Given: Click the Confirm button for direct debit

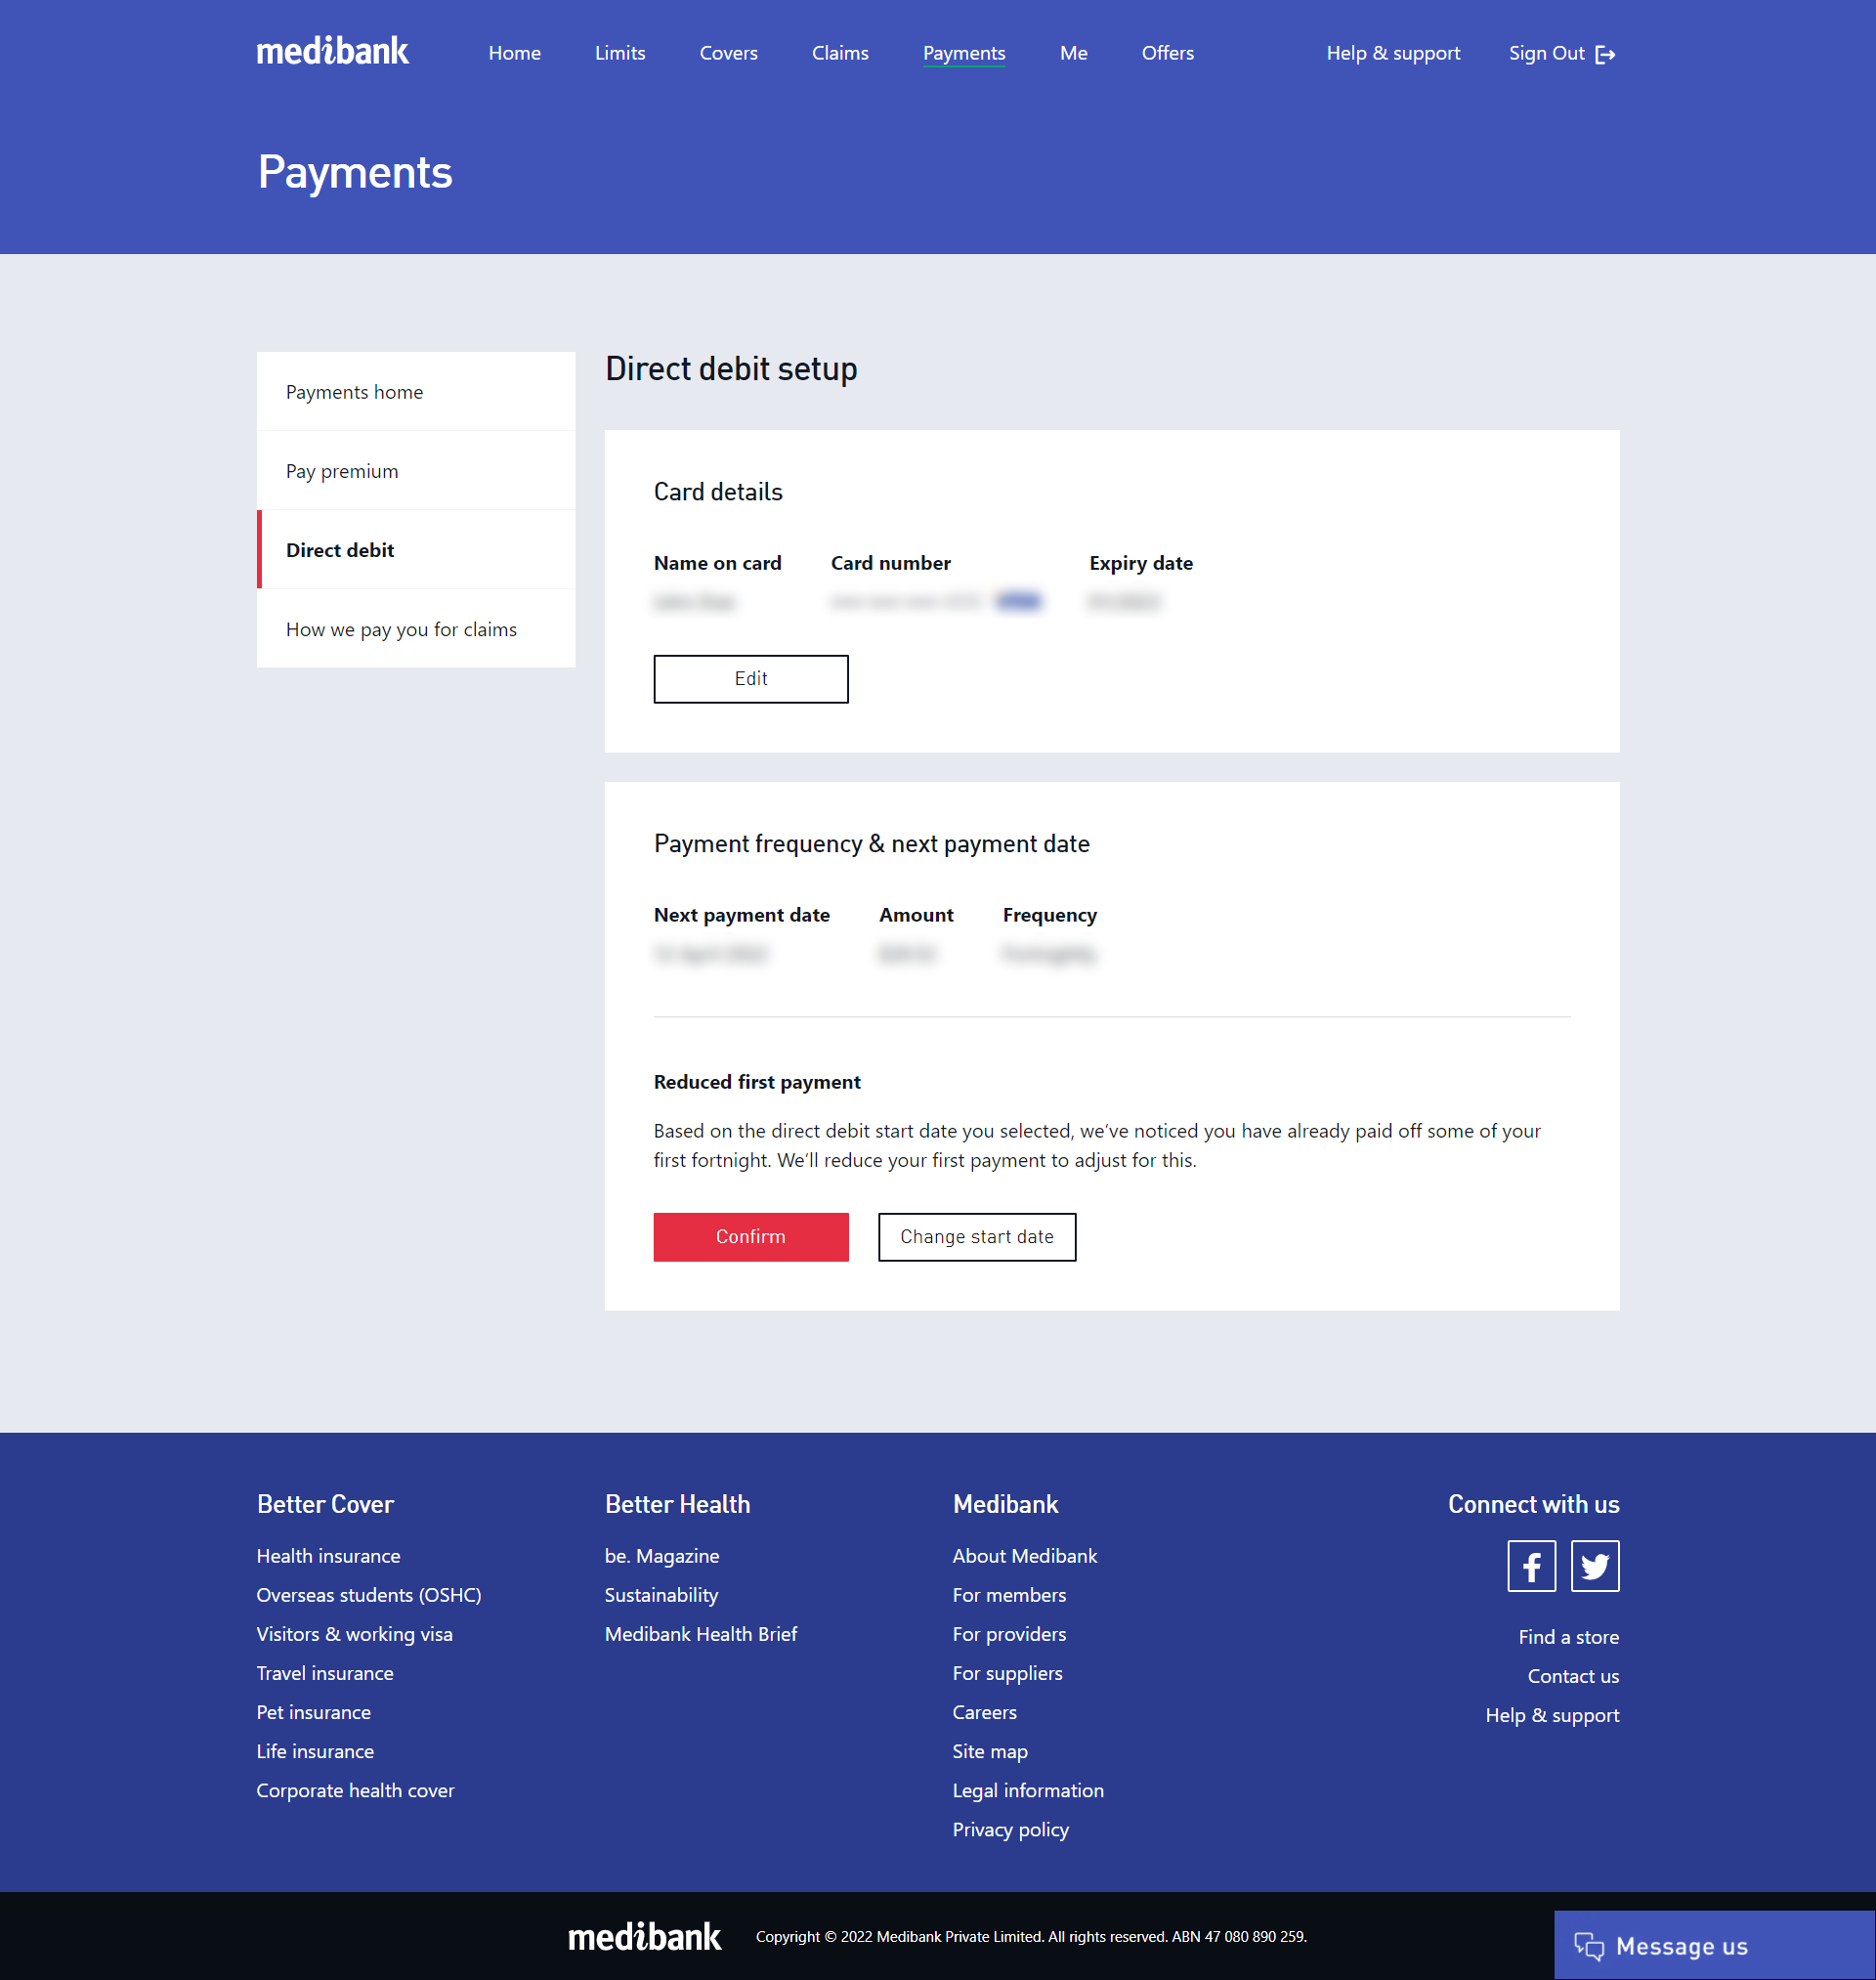Looking at the screenshot, I should point(749,1236).
